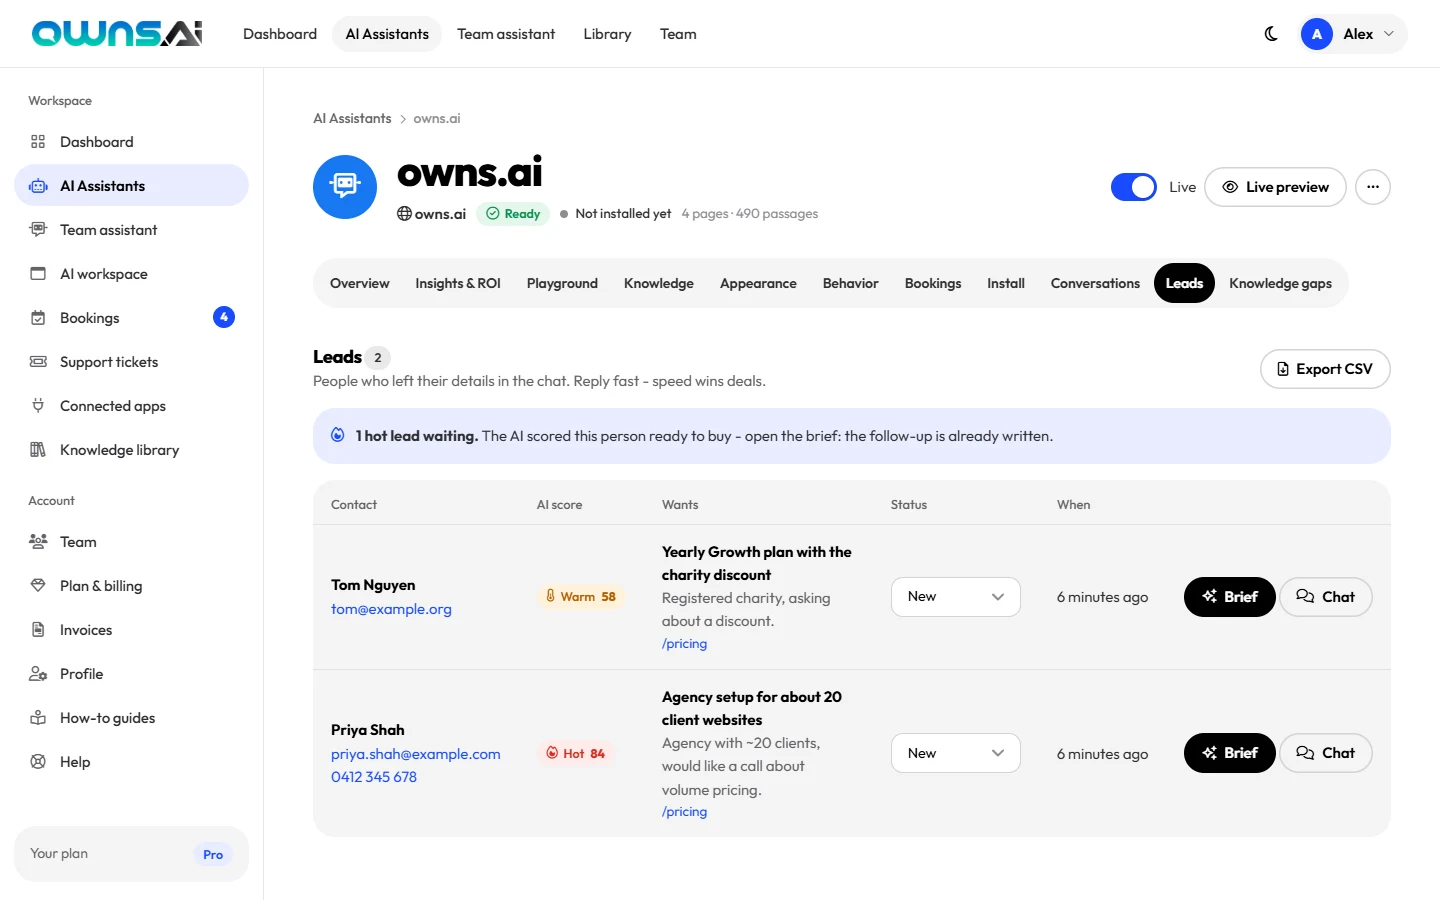The height and width of the screenshot is (900, 1440).
Task: Open Dashboard in the top navigation
Action: click(280, 34)
